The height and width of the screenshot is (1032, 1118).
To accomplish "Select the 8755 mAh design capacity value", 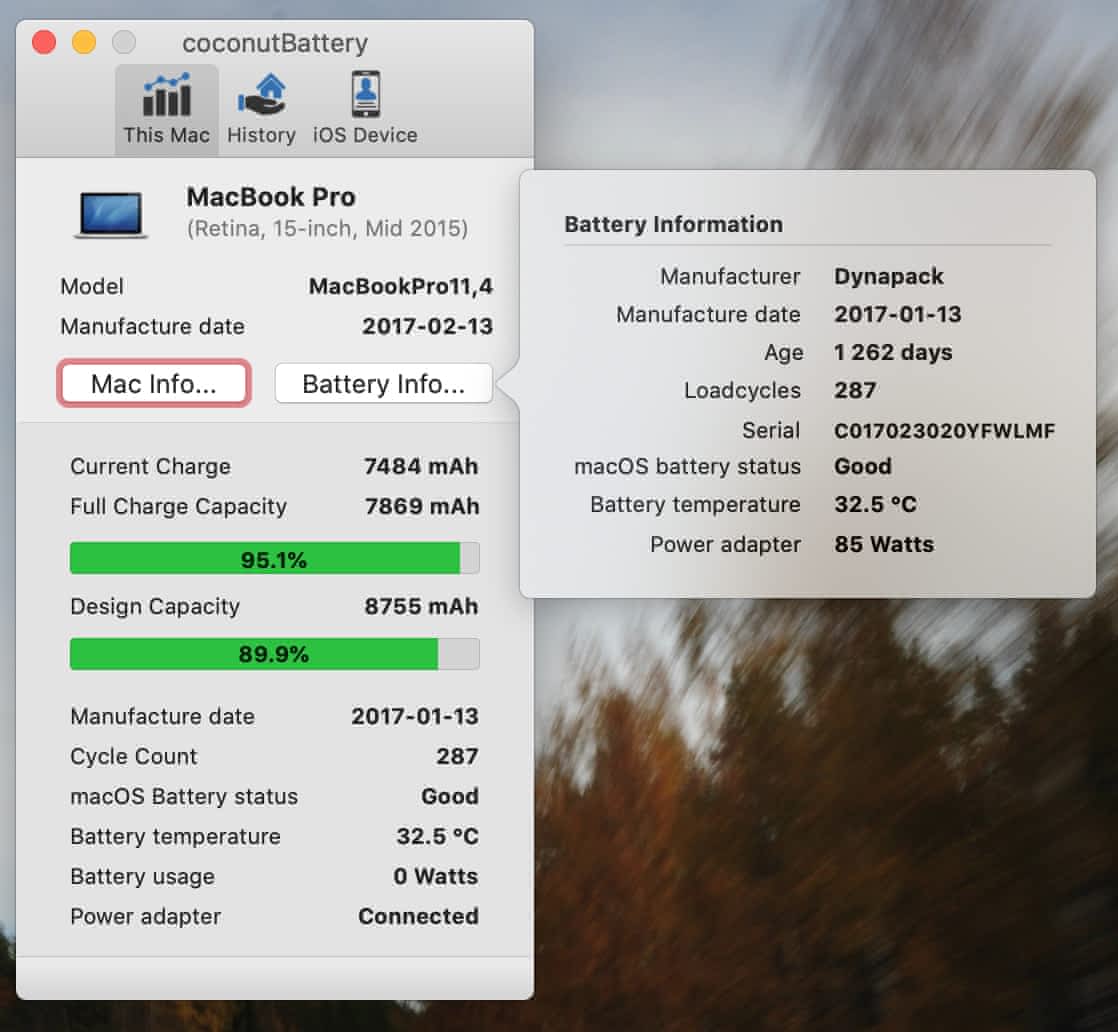I will tap(421, 606).
